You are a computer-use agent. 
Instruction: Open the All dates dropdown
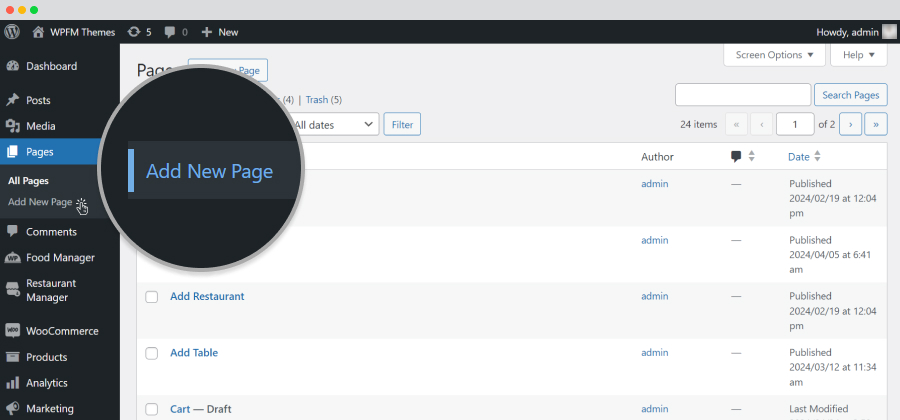[x=334, y=124]
